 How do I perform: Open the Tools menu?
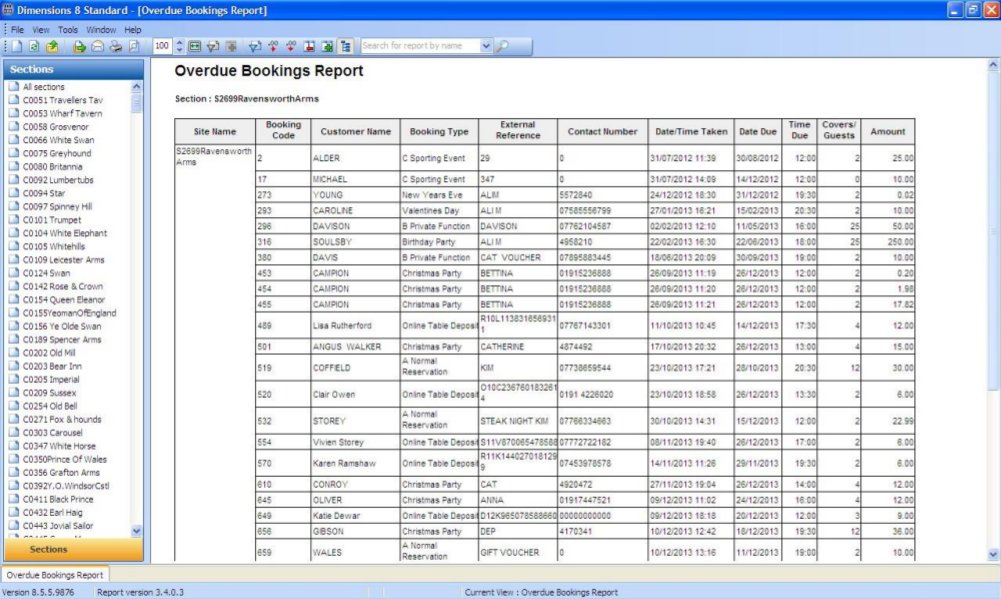(x=68, y=30)
